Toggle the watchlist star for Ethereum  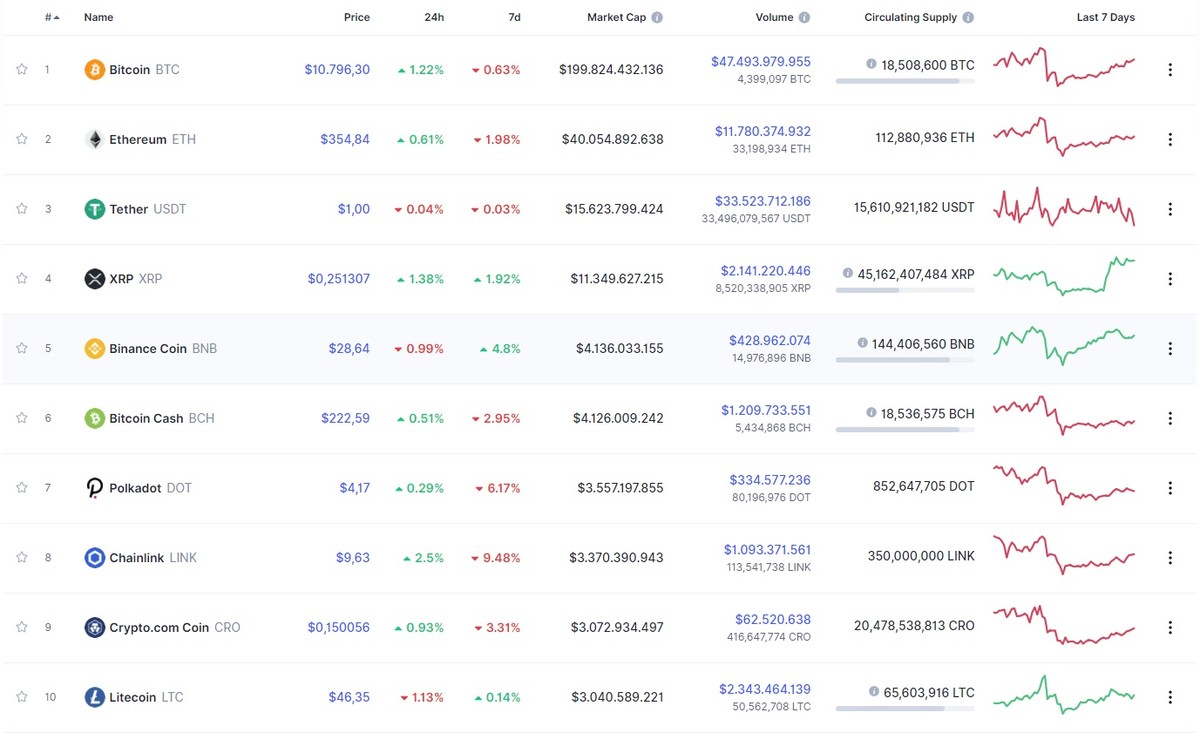pos(21,139)
